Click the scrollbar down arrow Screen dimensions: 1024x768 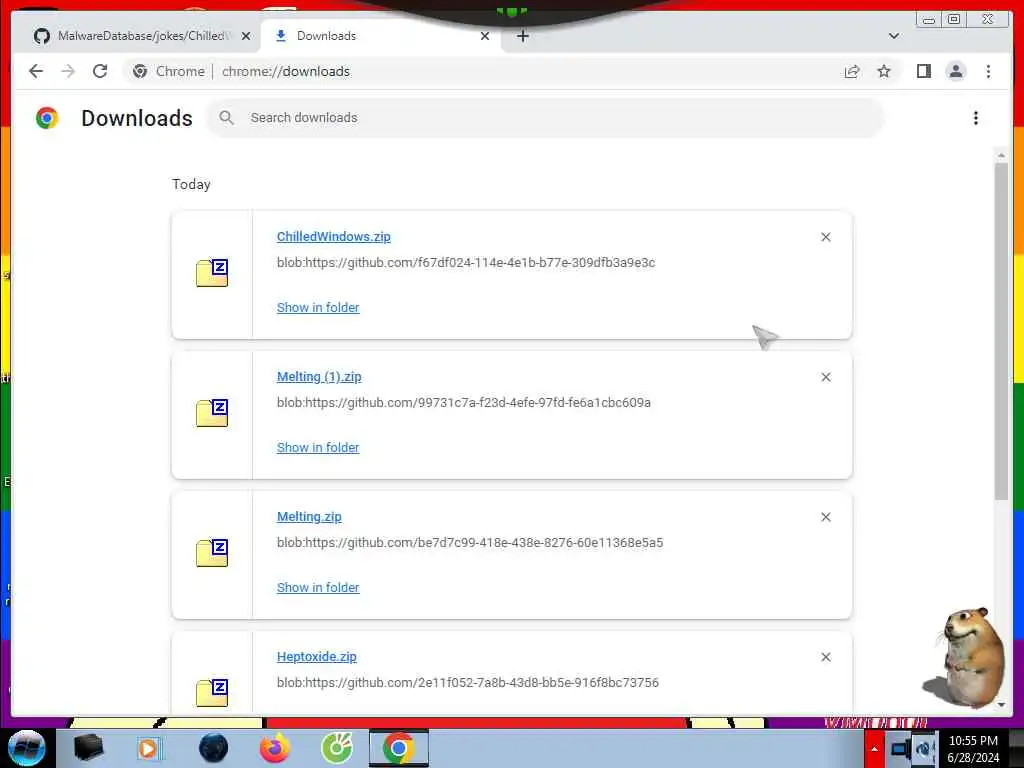(1001, 705)
